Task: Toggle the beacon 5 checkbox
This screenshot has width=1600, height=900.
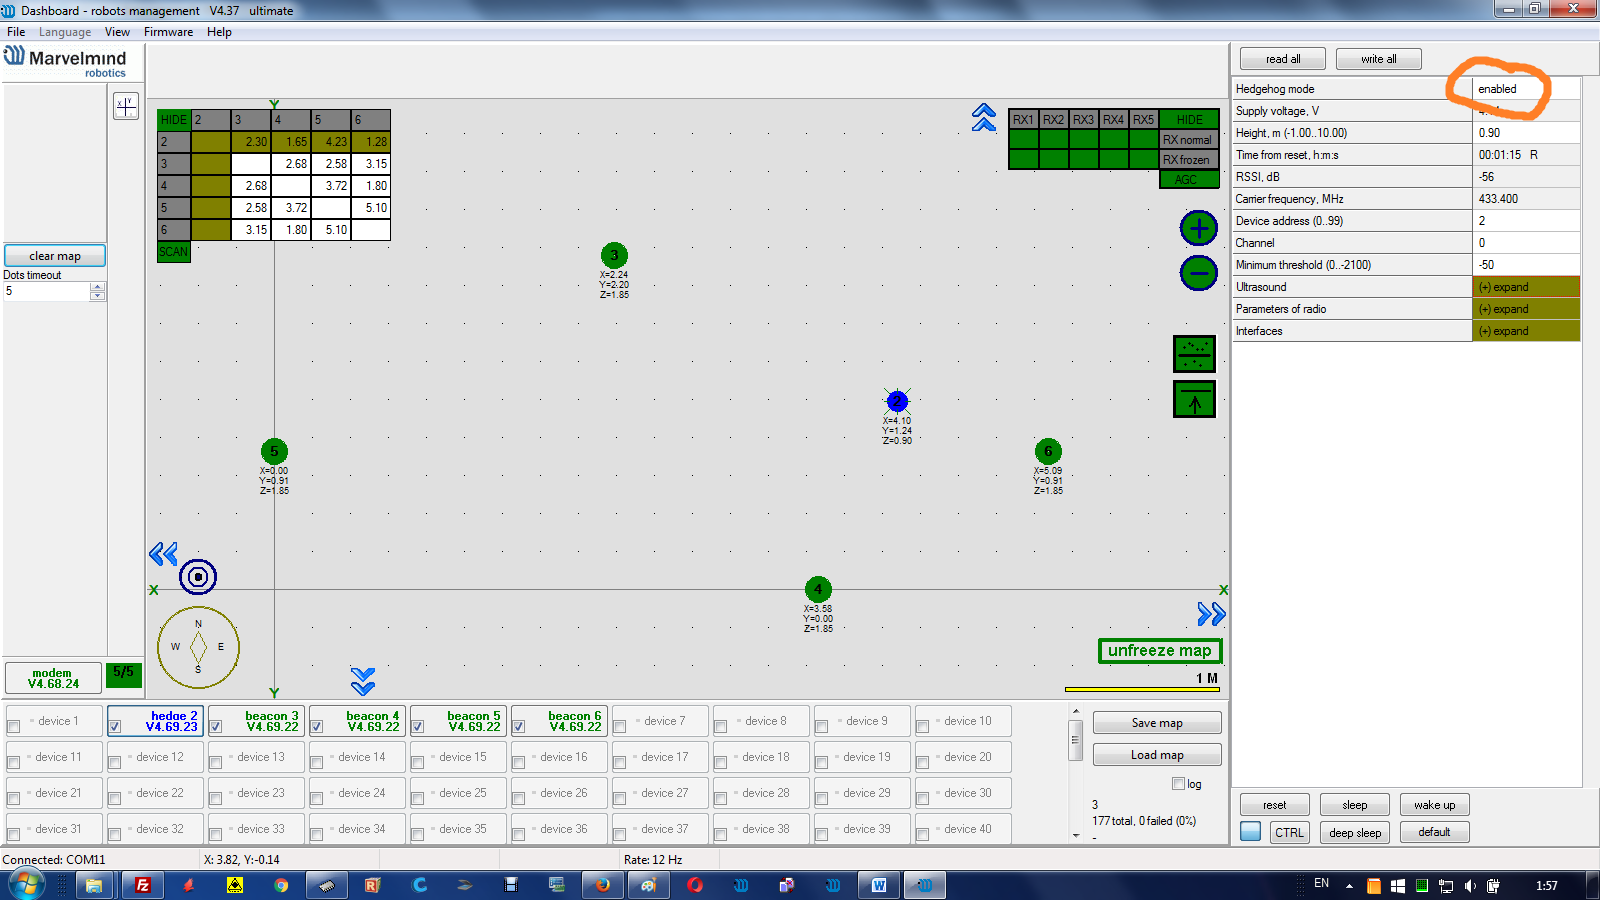Action: coord(418,727)
